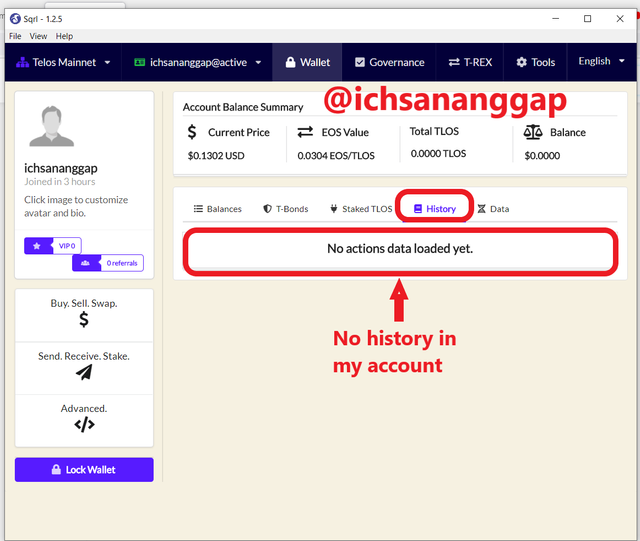Open the View menu
The width and height of the screenshot is (640, 541).
pyautogui.click(x=38, y=36)
